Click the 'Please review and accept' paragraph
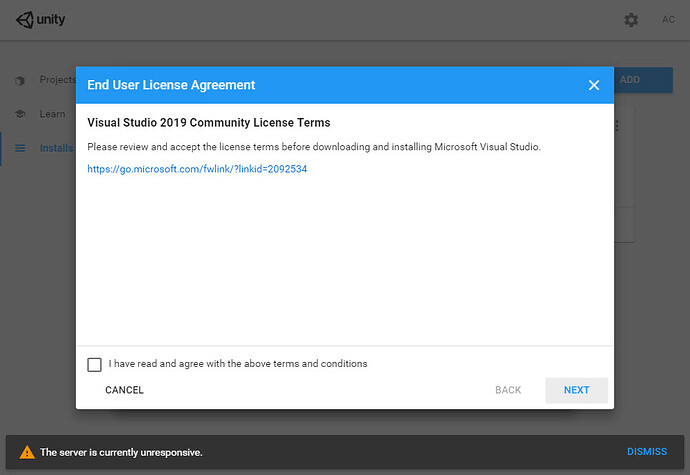This screenshot has width=690, height=475. click(314, 147)
